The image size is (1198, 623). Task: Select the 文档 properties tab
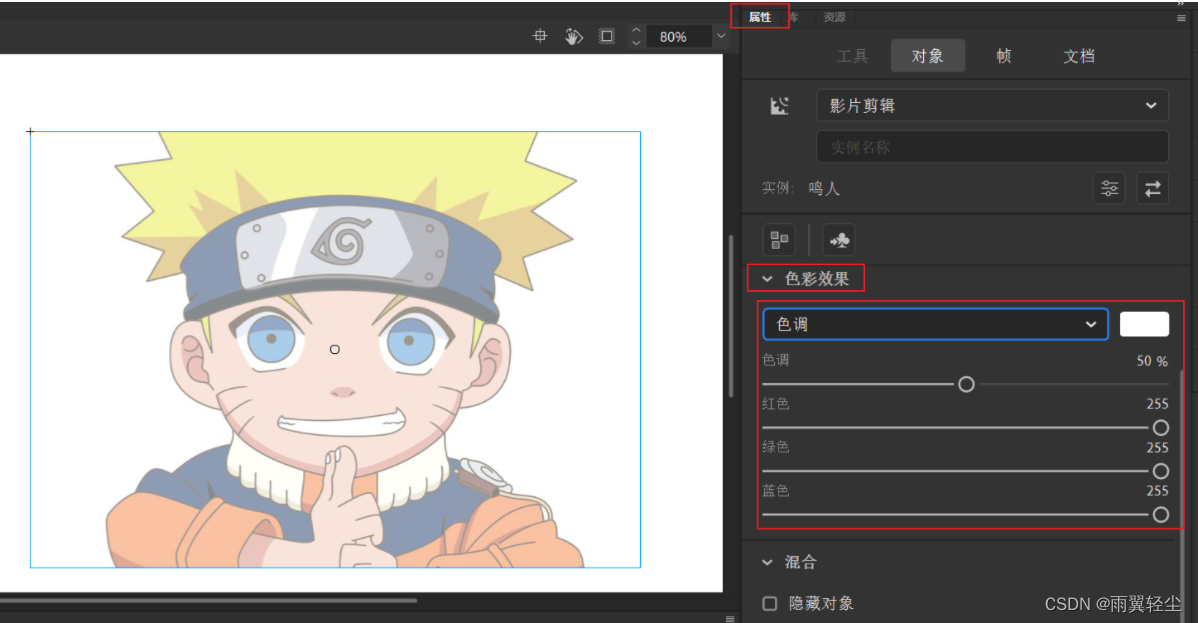pyautogui.click(x=1080, y=56)
